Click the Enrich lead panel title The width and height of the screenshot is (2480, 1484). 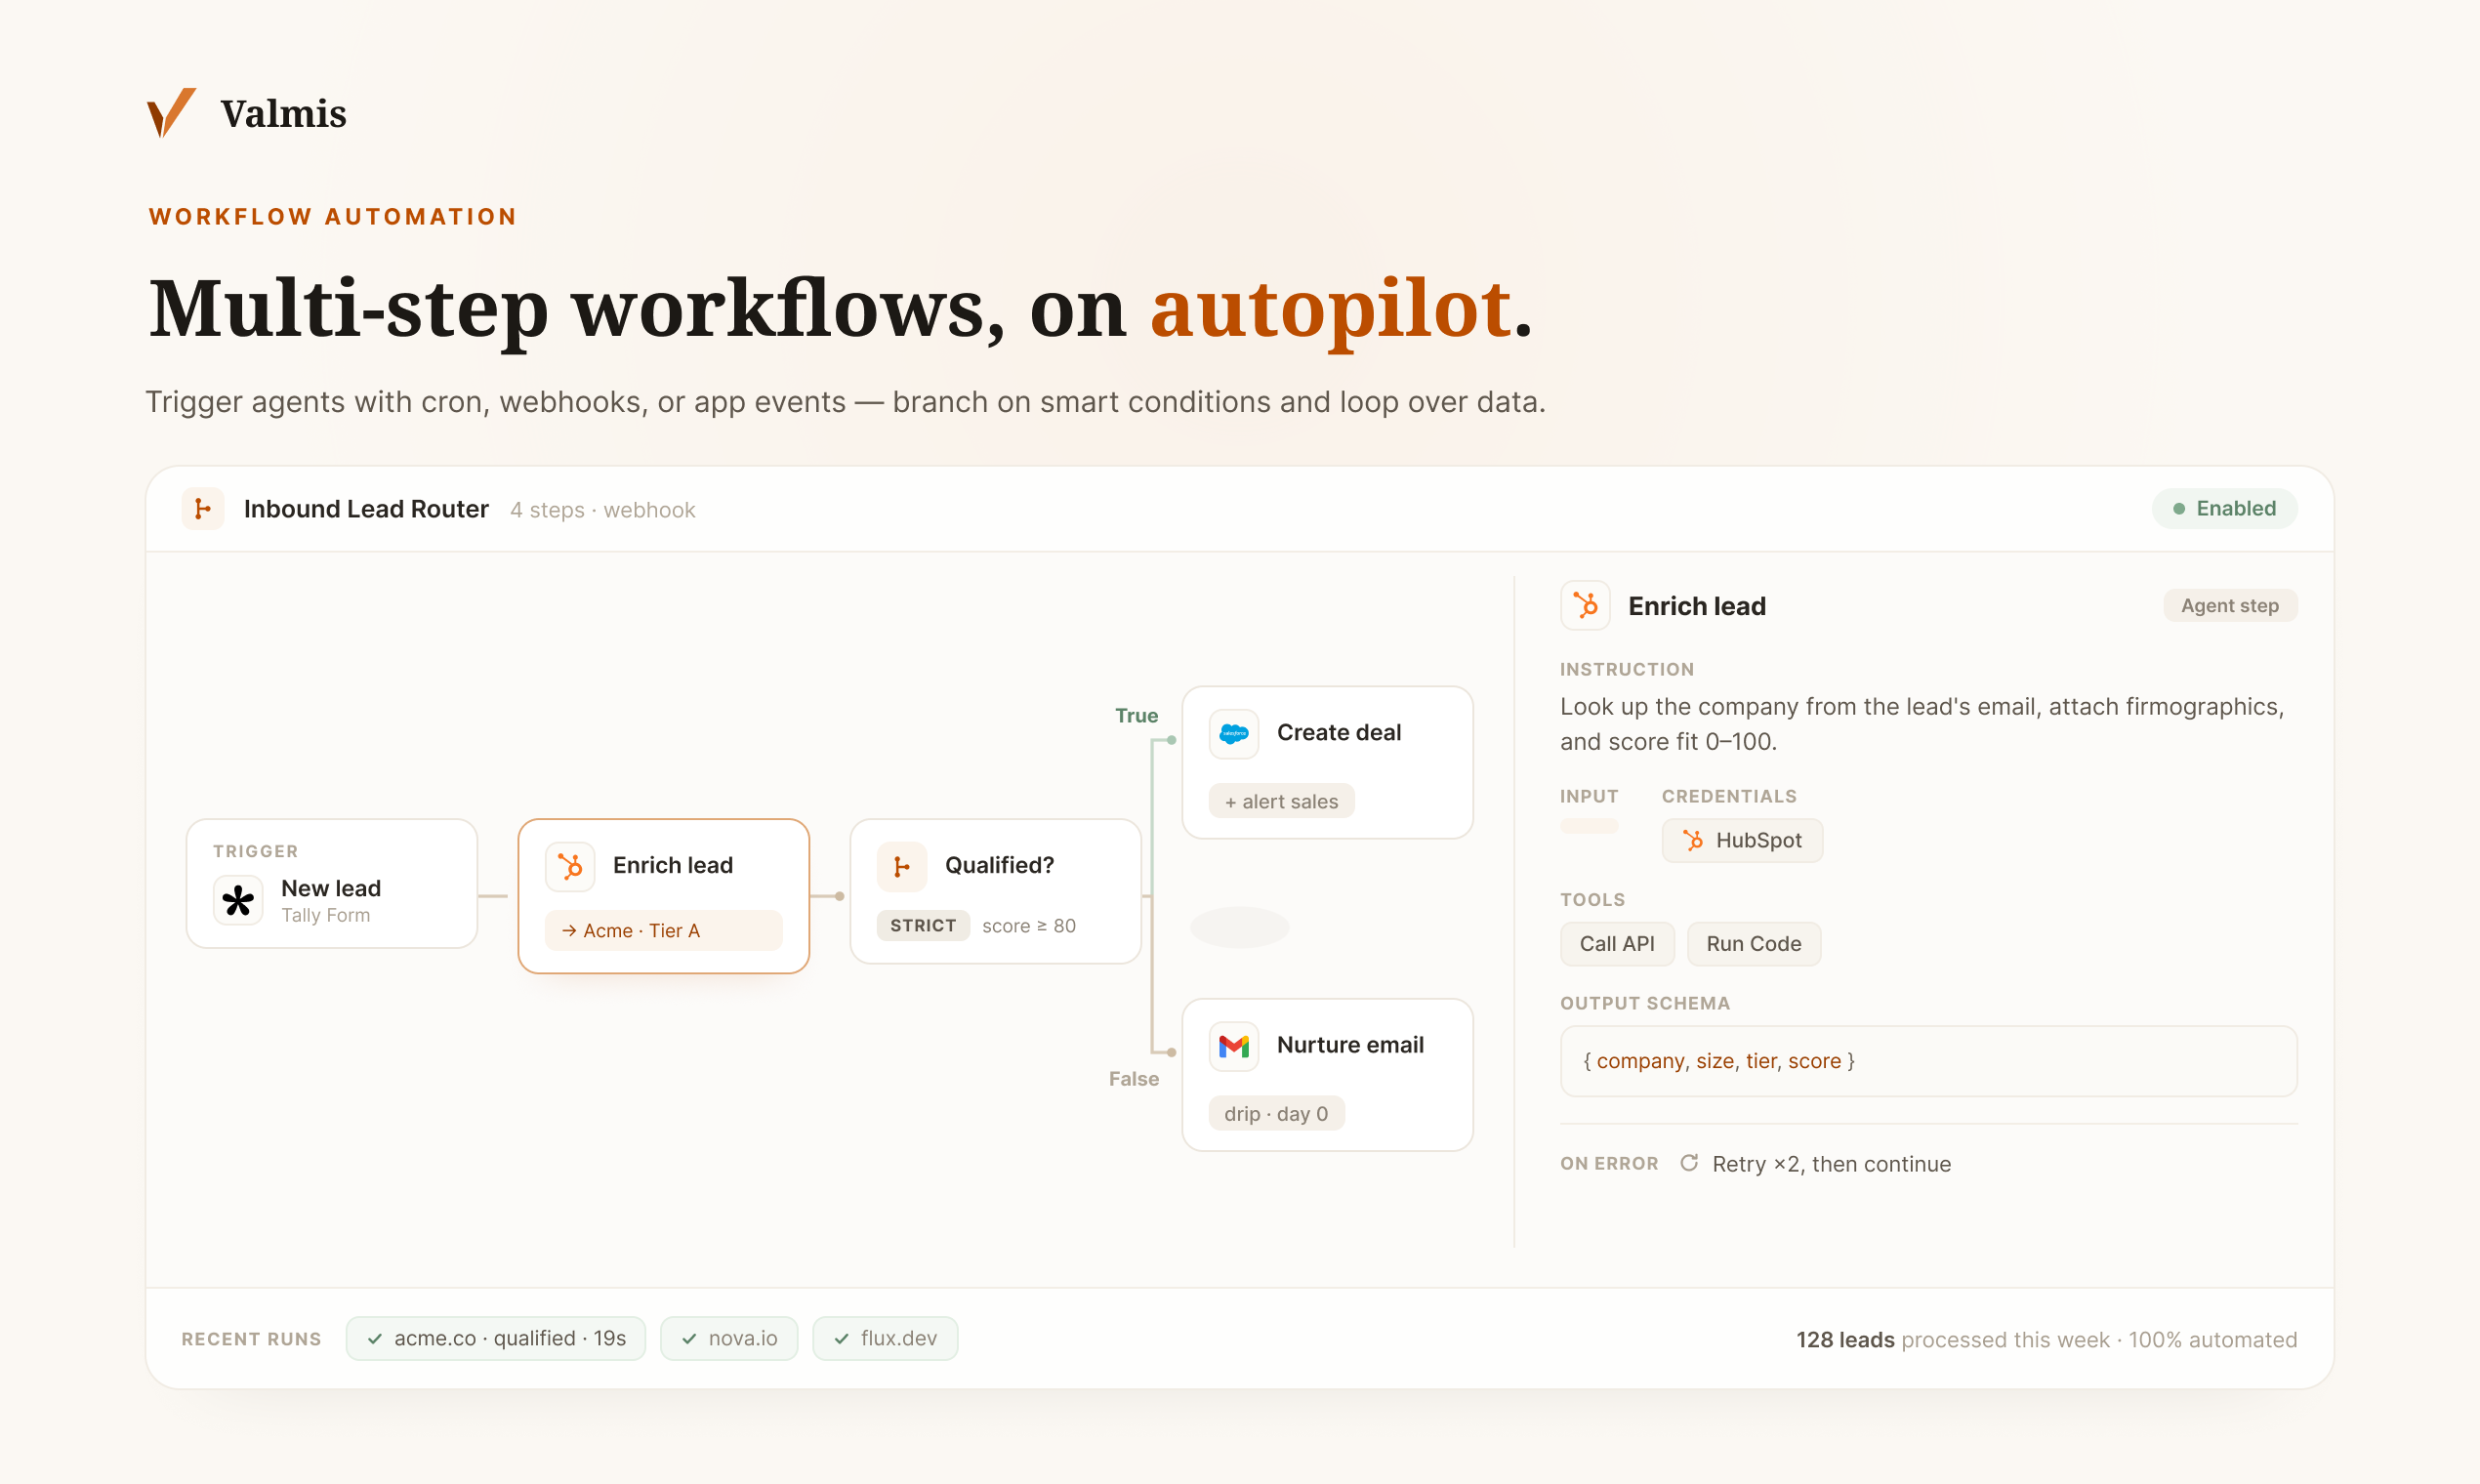[x=1697, y=607]
